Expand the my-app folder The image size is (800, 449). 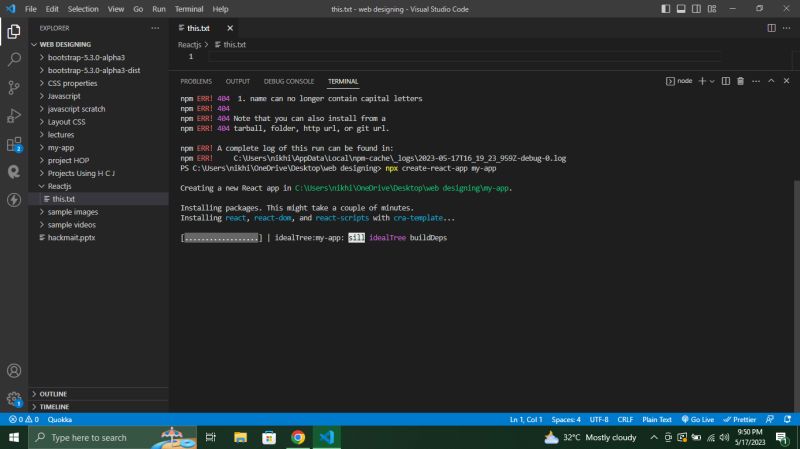(x=99, y=147)
